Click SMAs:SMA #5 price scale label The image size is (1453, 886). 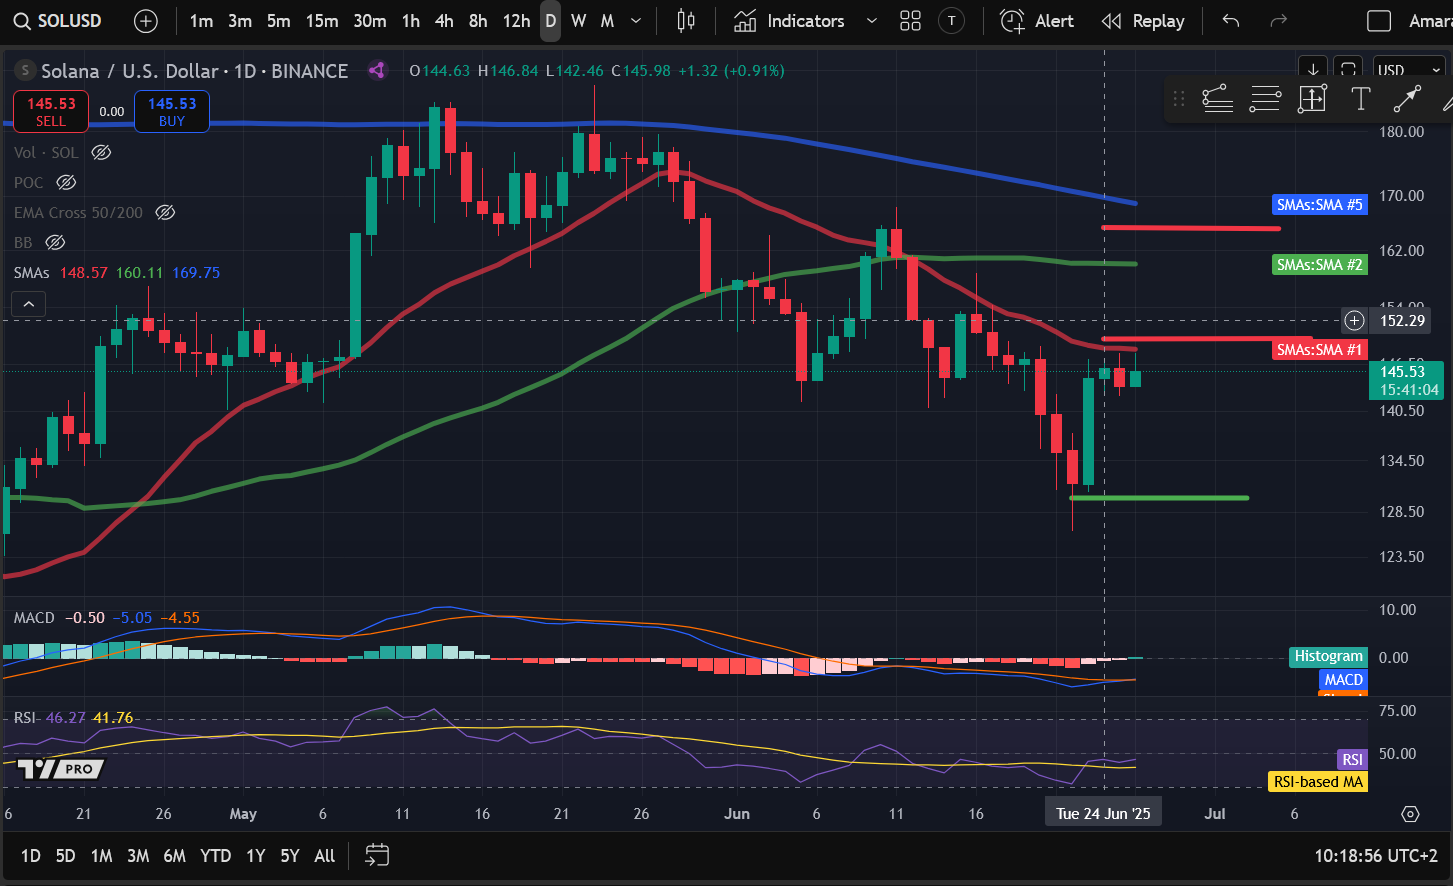[x=1319, y=205]
